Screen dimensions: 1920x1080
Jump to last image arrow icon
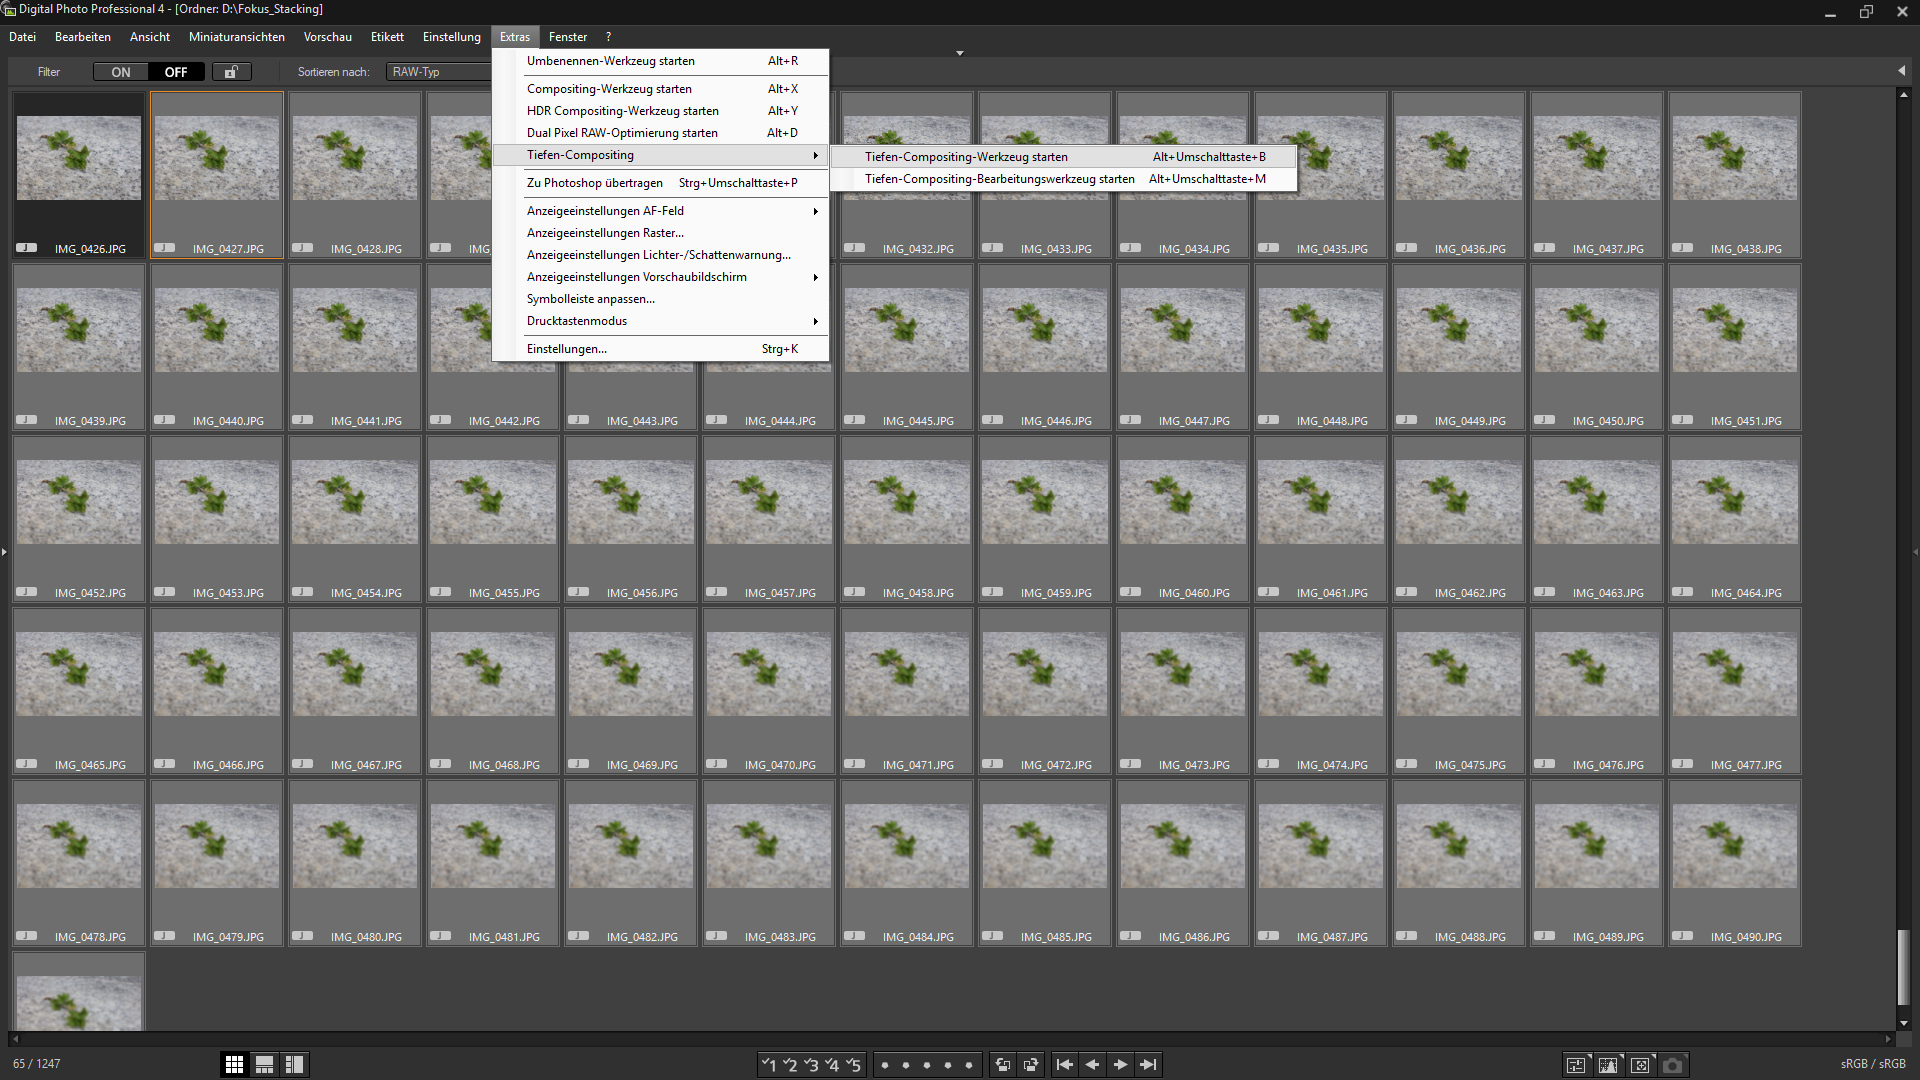(x=1148, y=1065)
